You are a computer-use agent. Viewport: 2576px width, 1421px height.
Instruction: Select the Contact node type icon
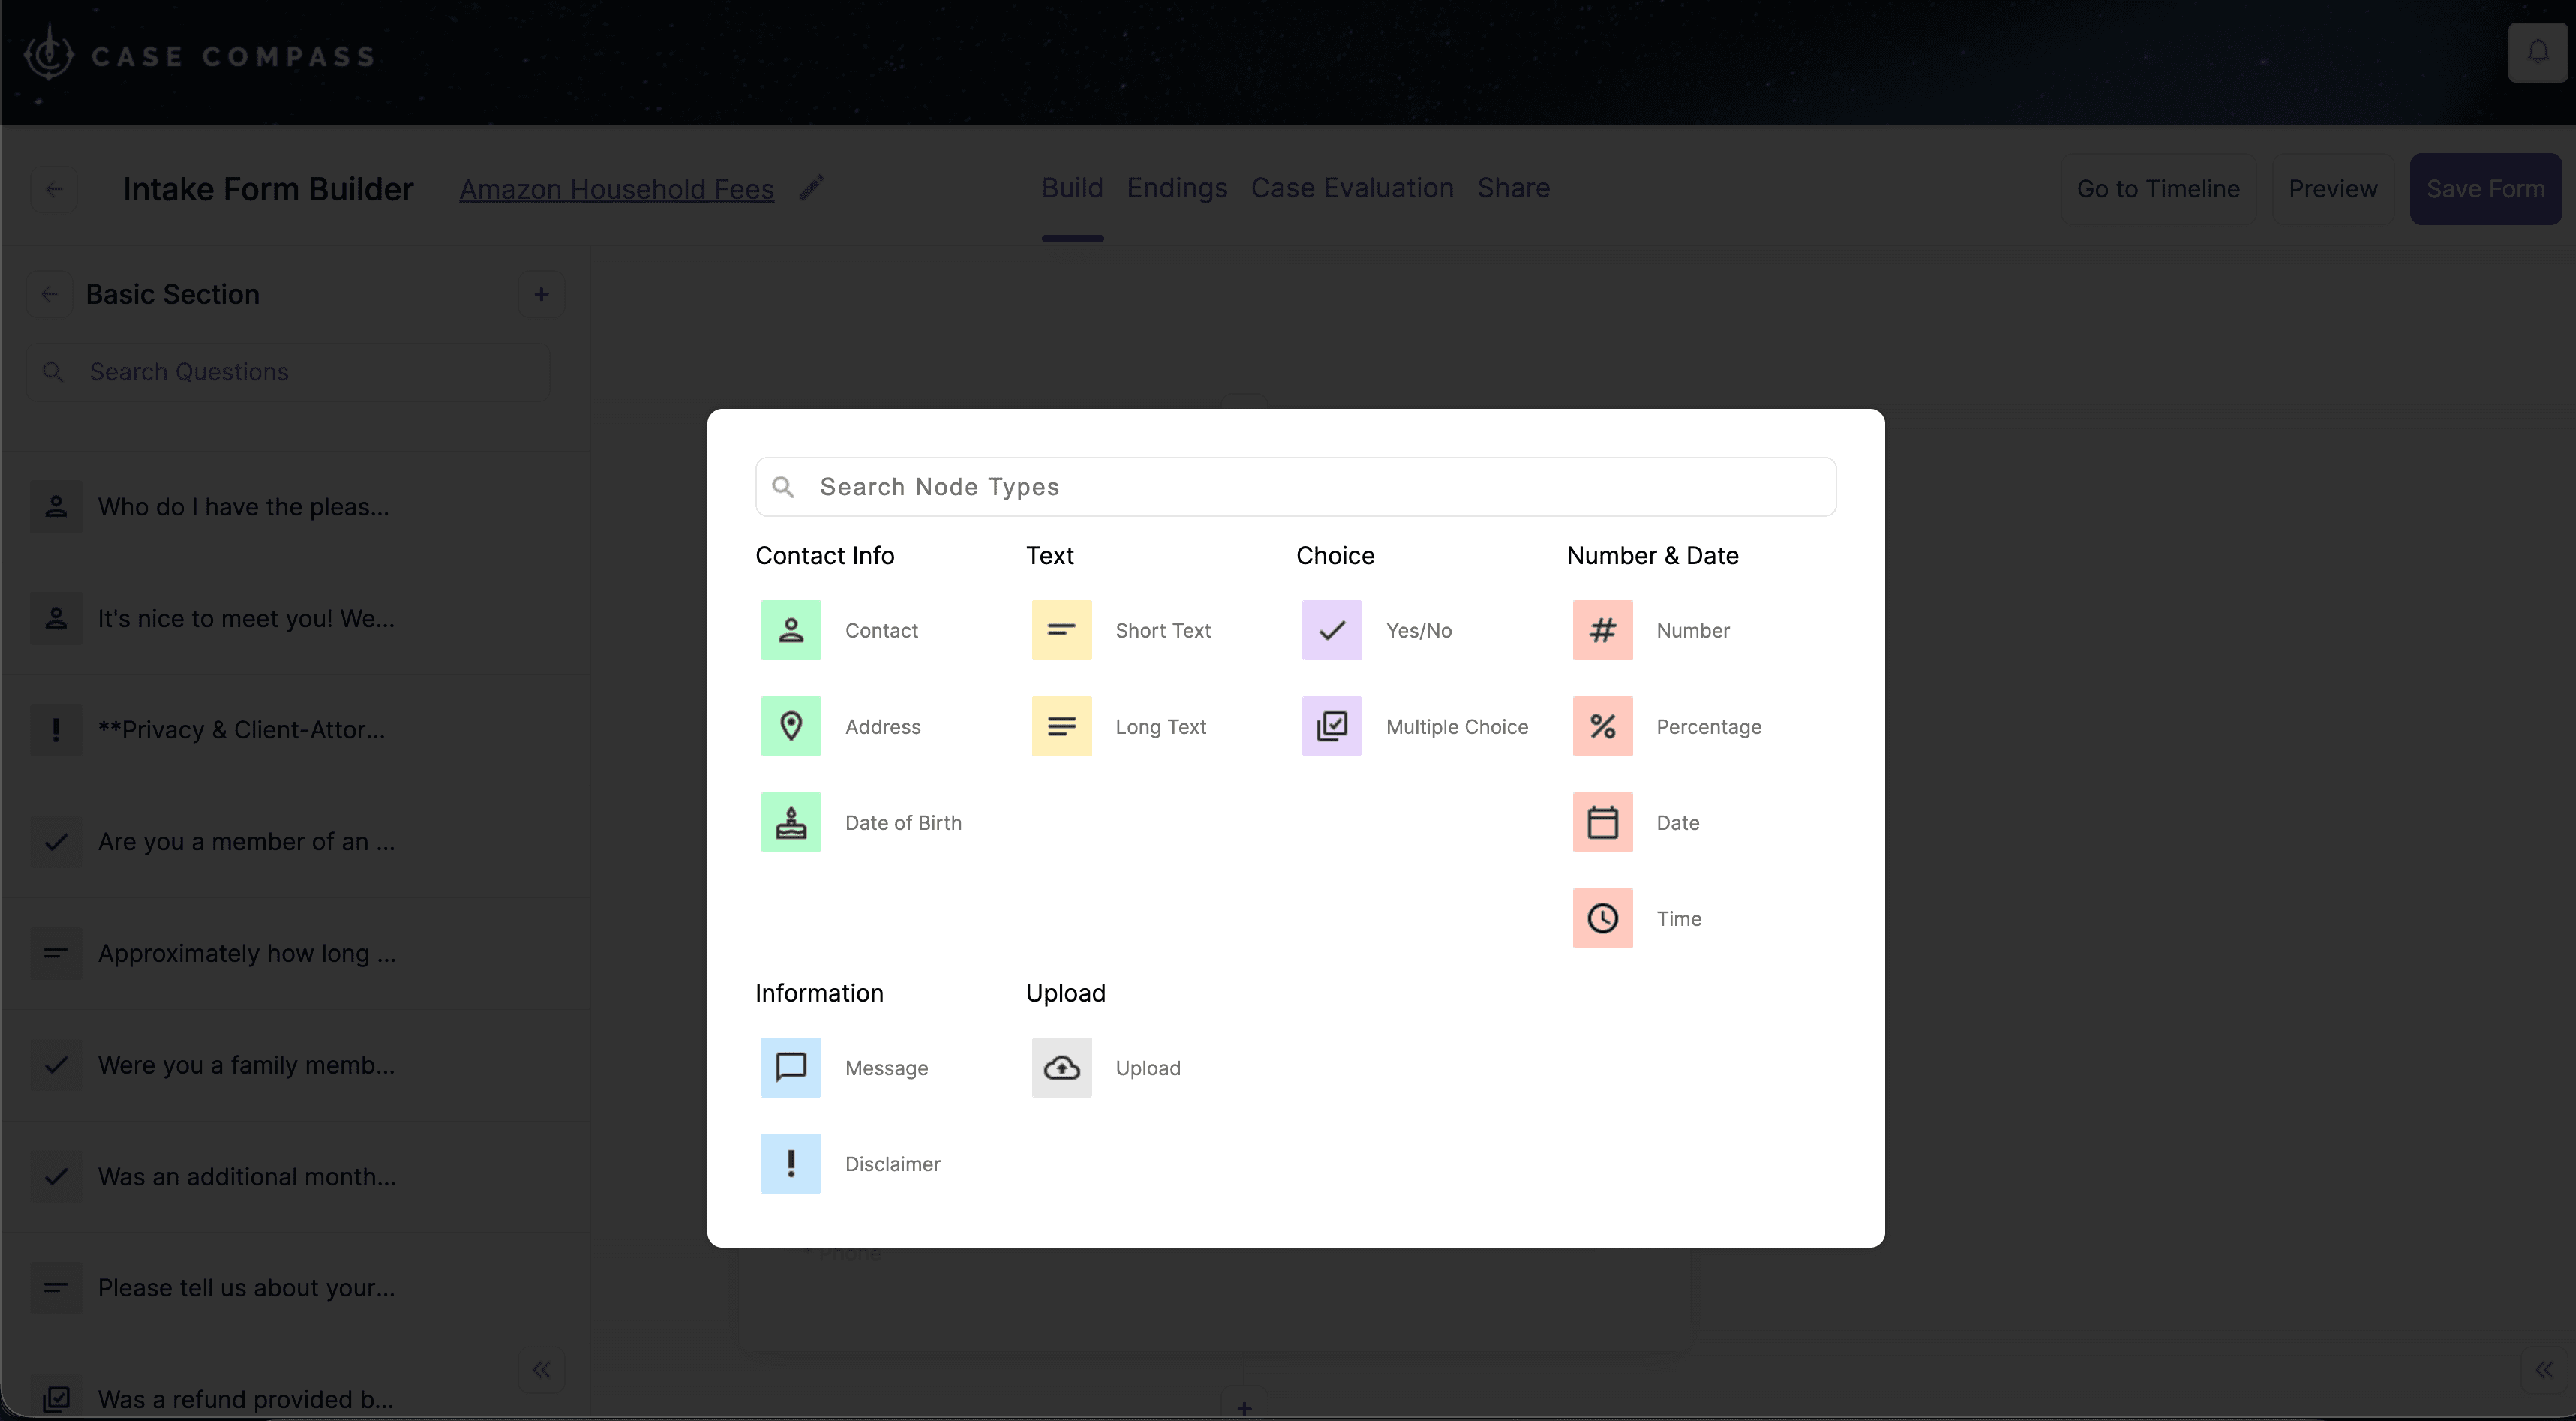pos(791,630)
